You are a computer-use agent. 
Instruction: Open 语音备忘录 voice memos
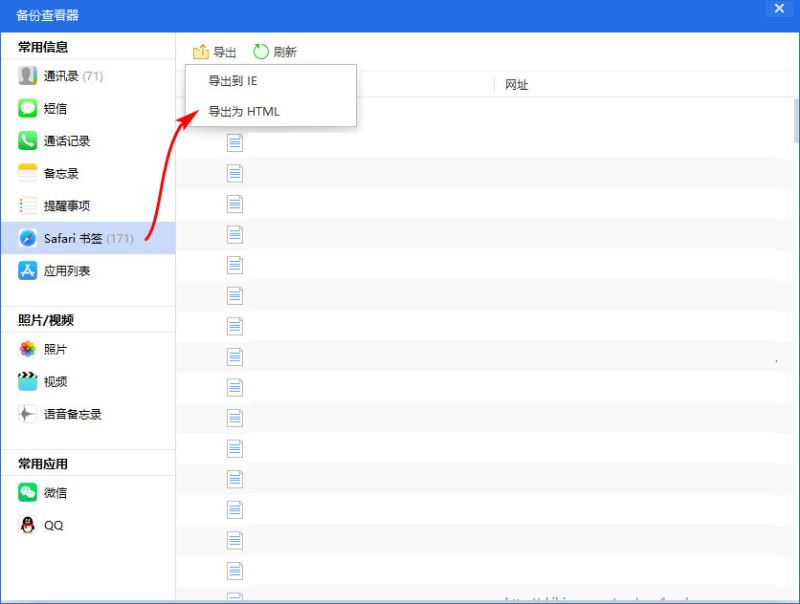[88, 414]
